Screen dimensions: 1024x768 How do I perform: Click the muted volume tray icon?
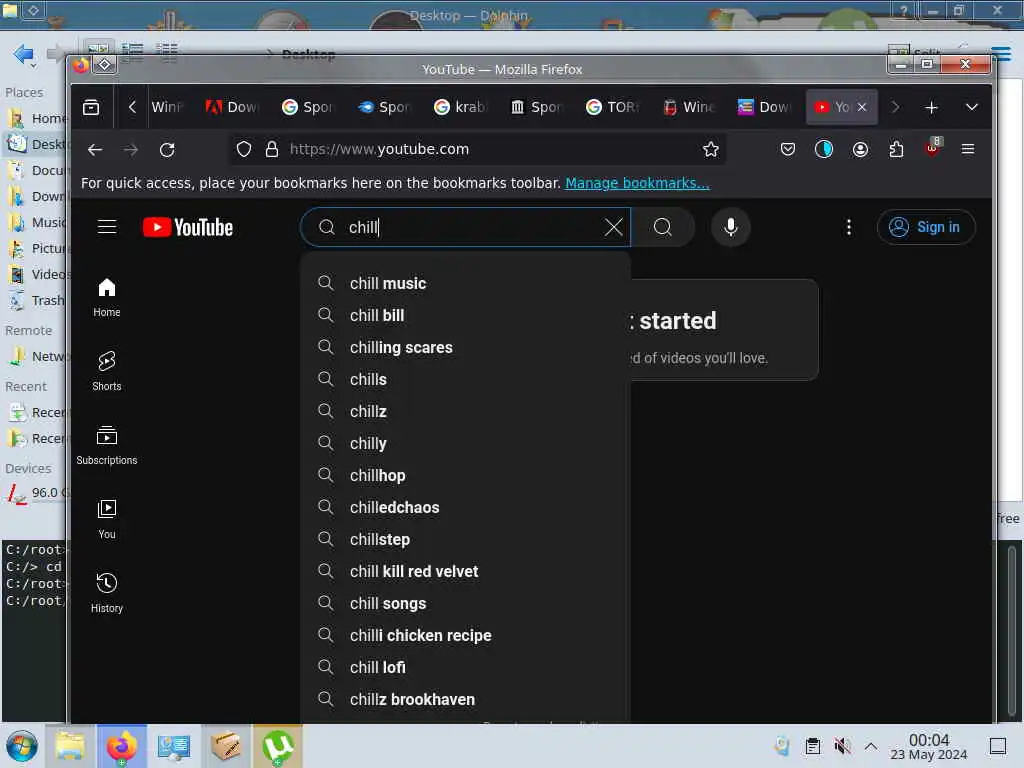(842, 746)
